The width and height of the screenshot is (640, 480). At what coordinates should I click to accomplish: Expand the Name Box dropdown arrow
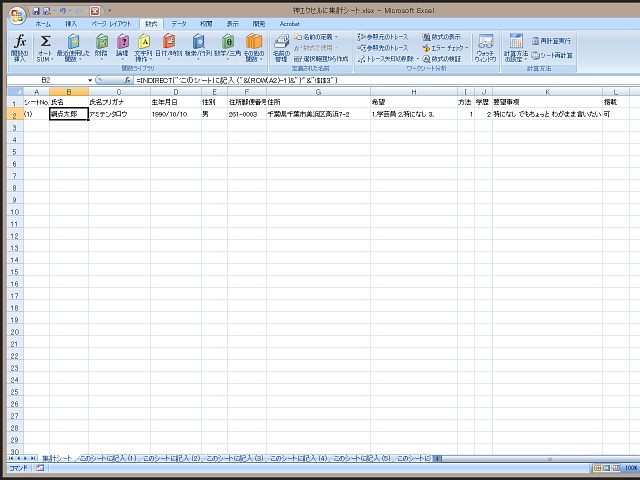92,79
